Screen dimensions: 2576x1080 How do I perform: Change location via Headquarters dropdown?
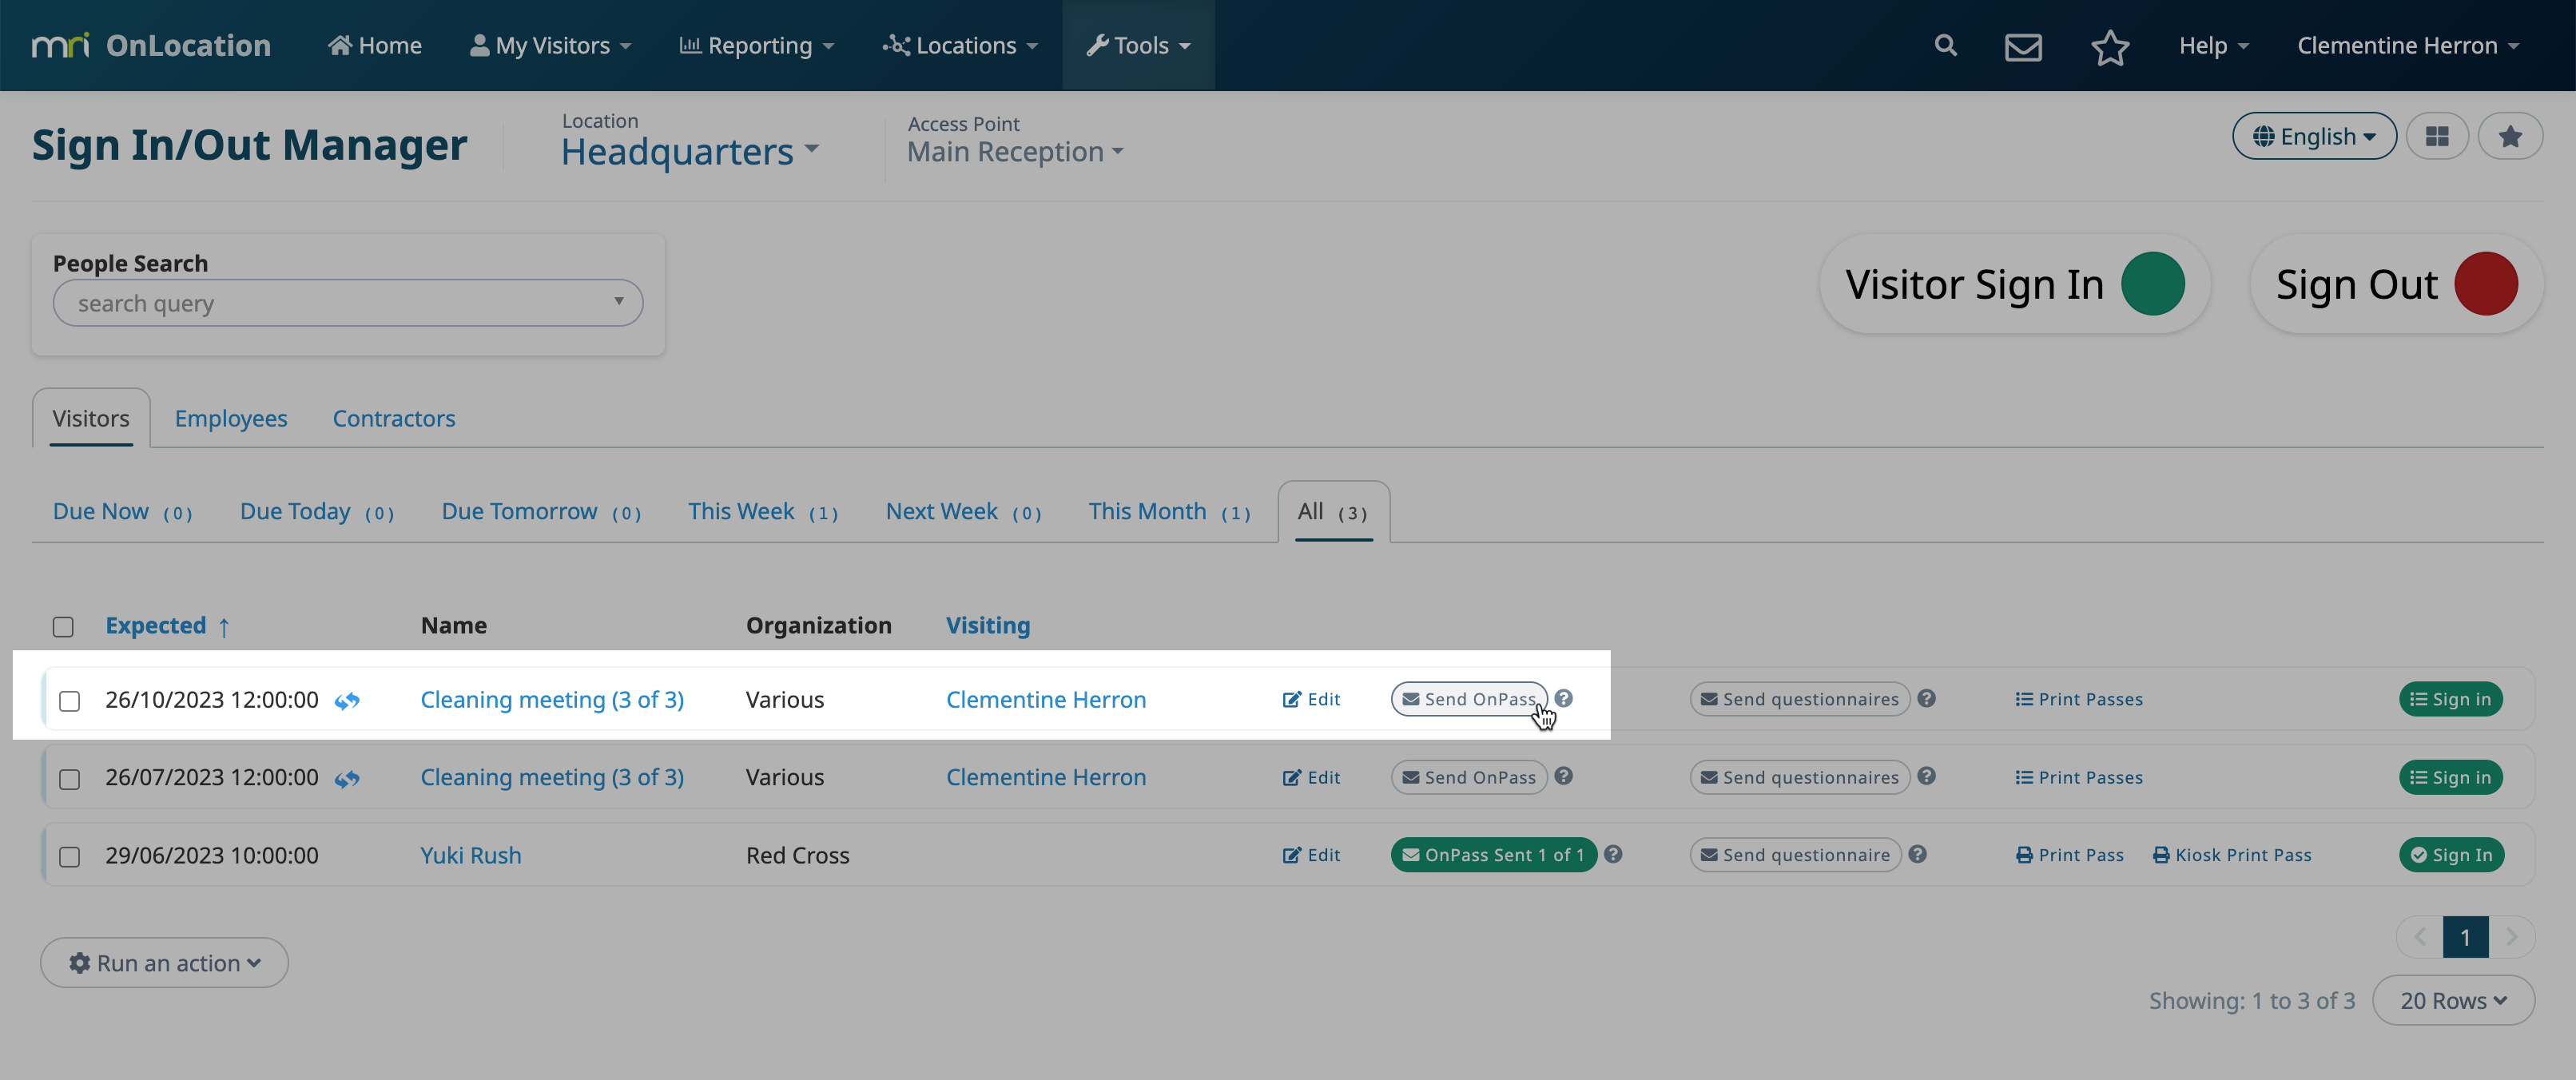point(690,151)
